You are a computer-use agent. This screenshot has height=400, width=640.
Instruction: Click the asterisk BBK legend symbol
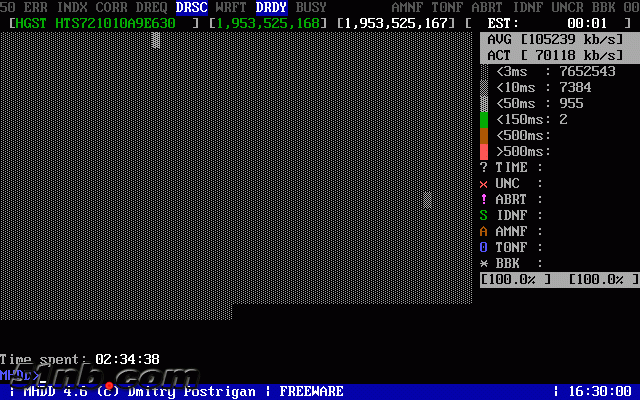click(x=484, y=263)
